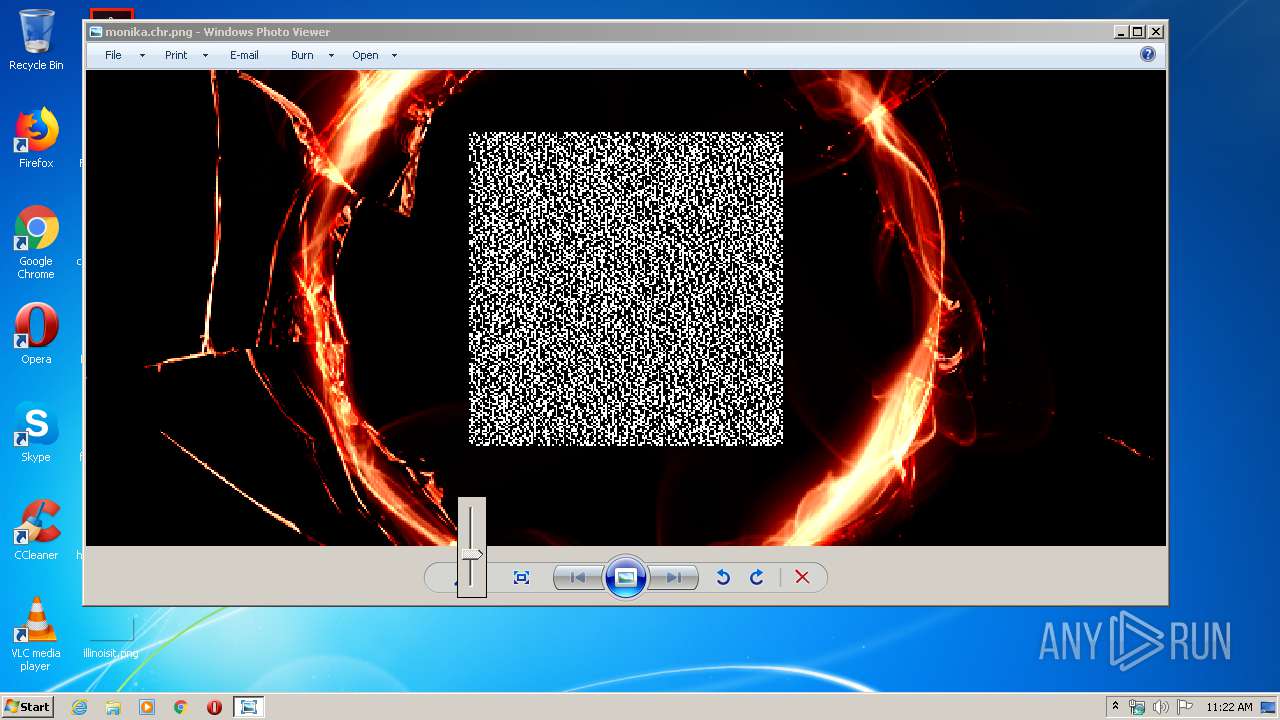
Task: Go to the previous picture
Action: [x=578, y=577]
